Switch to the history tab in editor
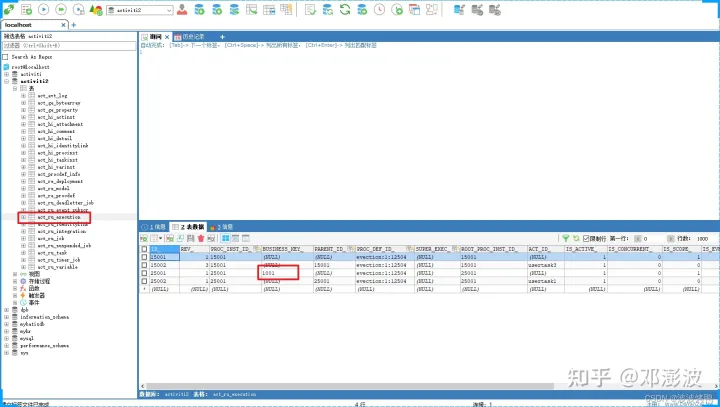Image resolution: width=720 pixels, height=407 pixels. coord(189,36)
